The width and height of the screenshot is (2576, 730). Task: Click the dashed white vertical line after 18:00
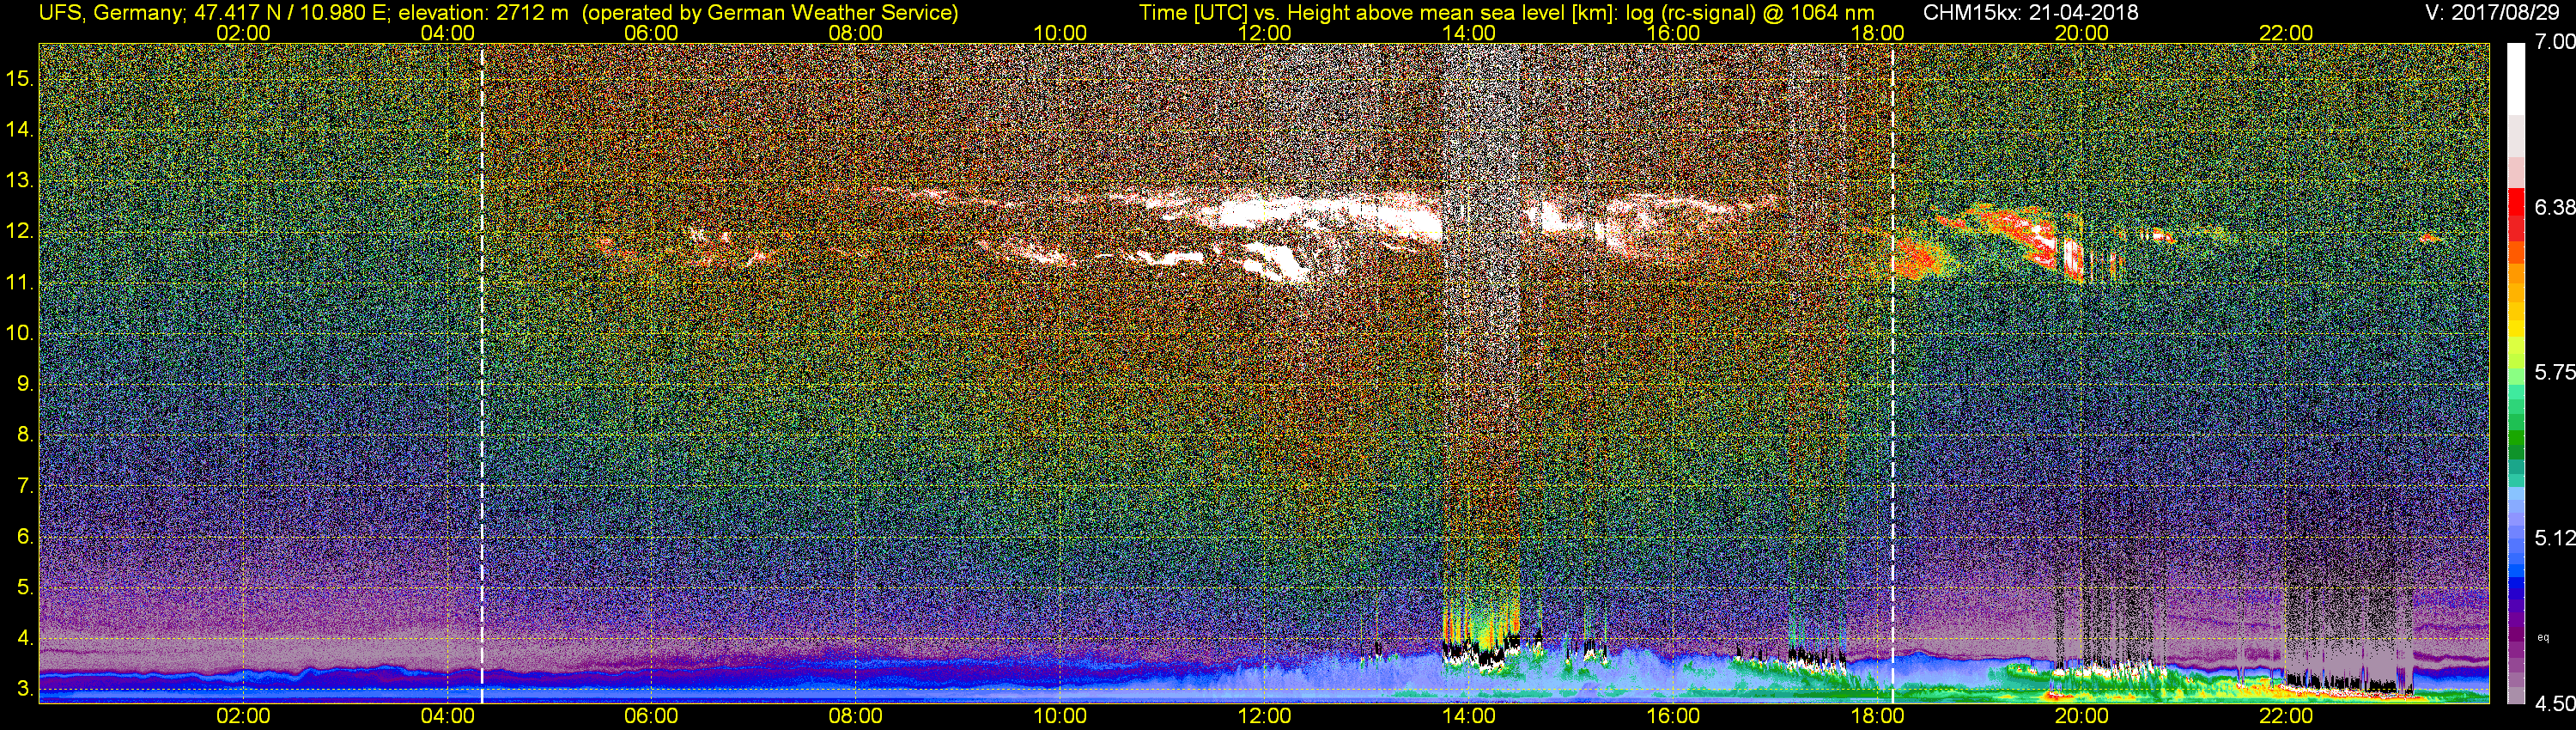1892,373
